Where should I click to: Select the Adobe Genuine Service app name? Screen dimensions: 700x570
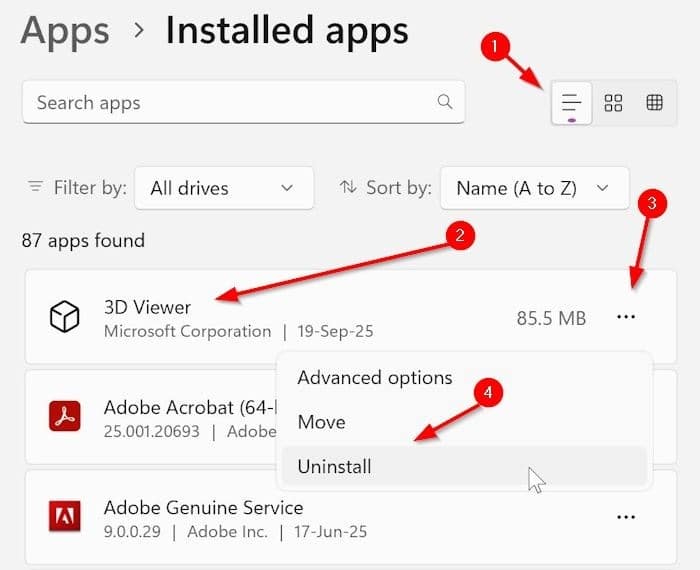click(x=203, y=507)
